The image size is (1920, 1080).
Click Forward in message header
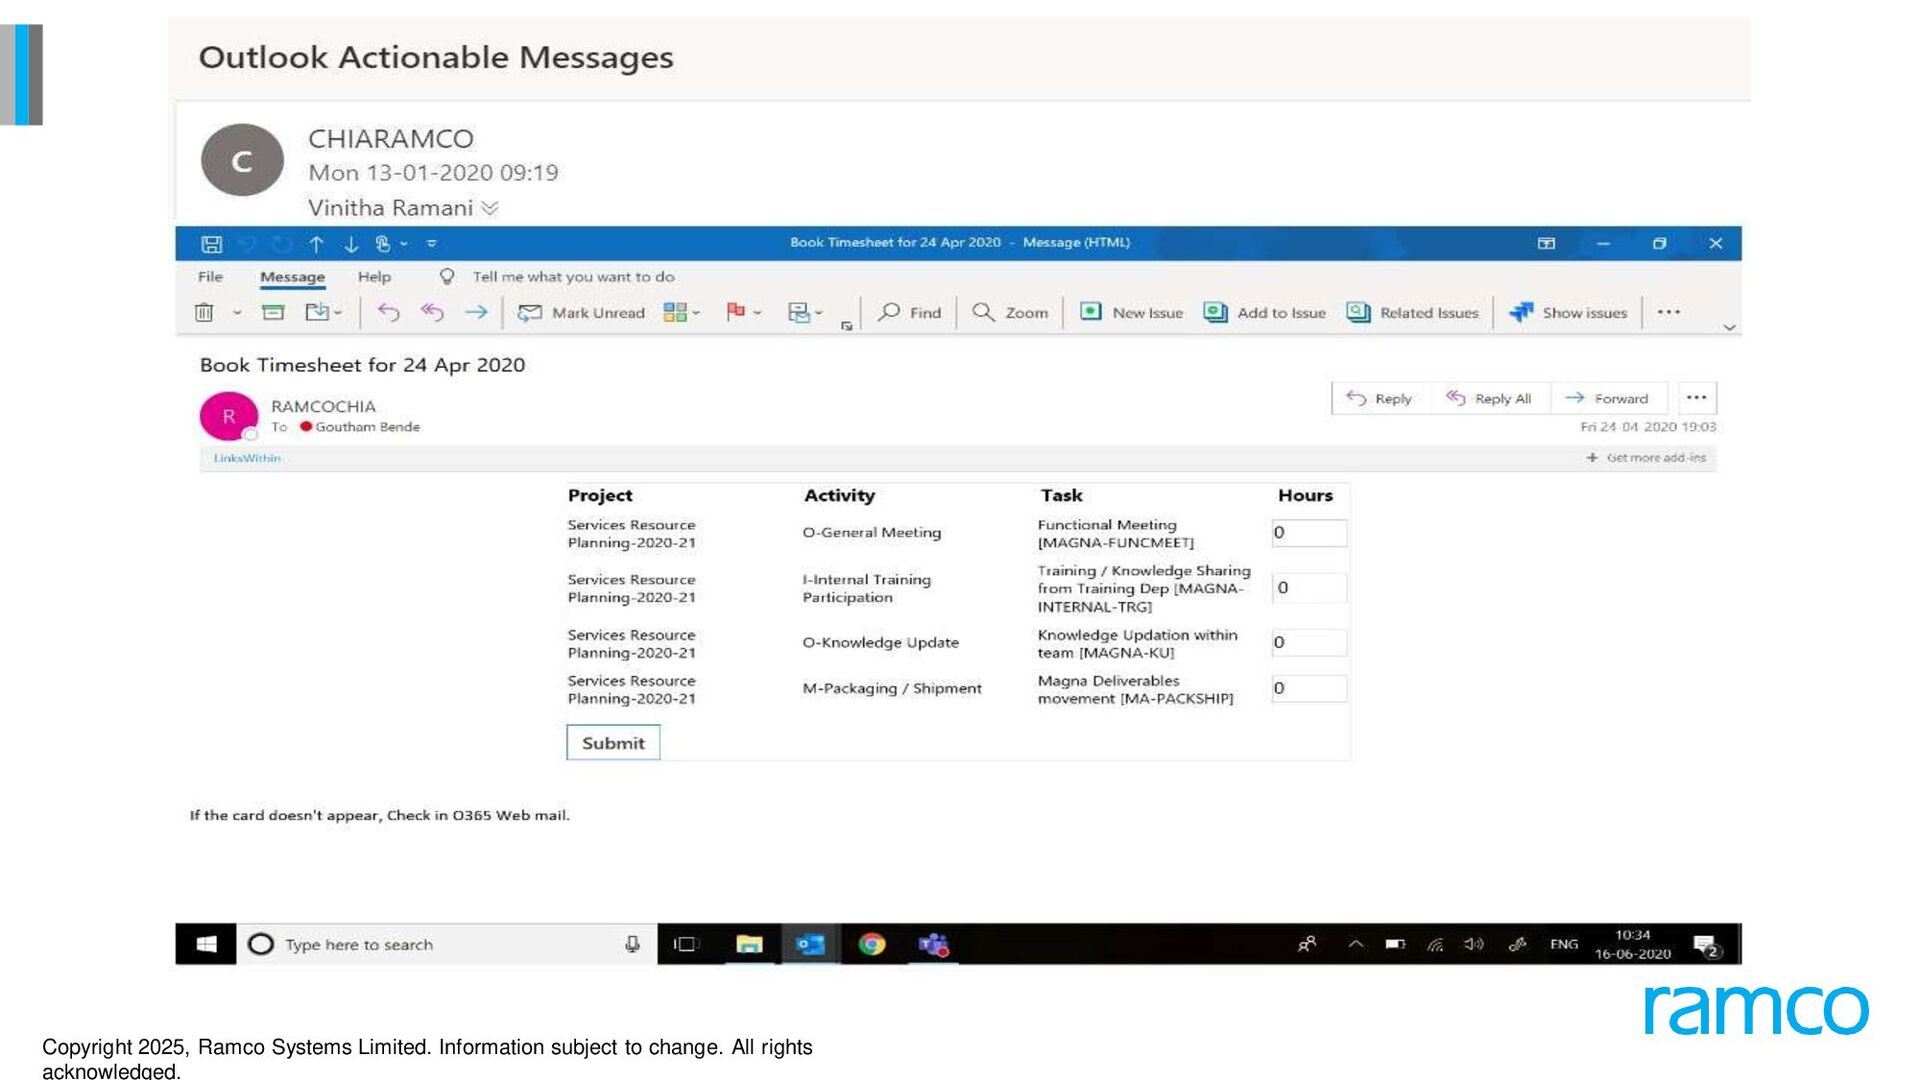(1607, 398)
